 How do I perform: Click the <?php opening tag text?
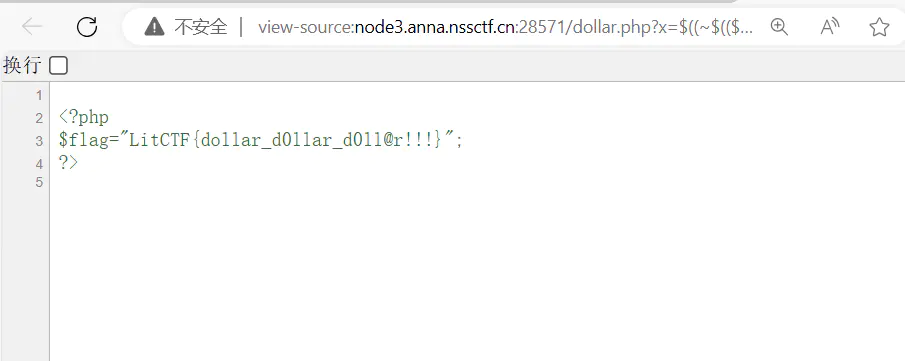tap(84, 118)
